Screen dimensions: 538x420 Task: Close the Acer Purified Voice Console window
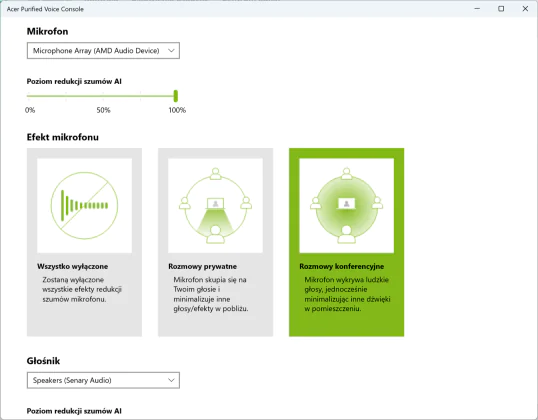pos(525,9)
